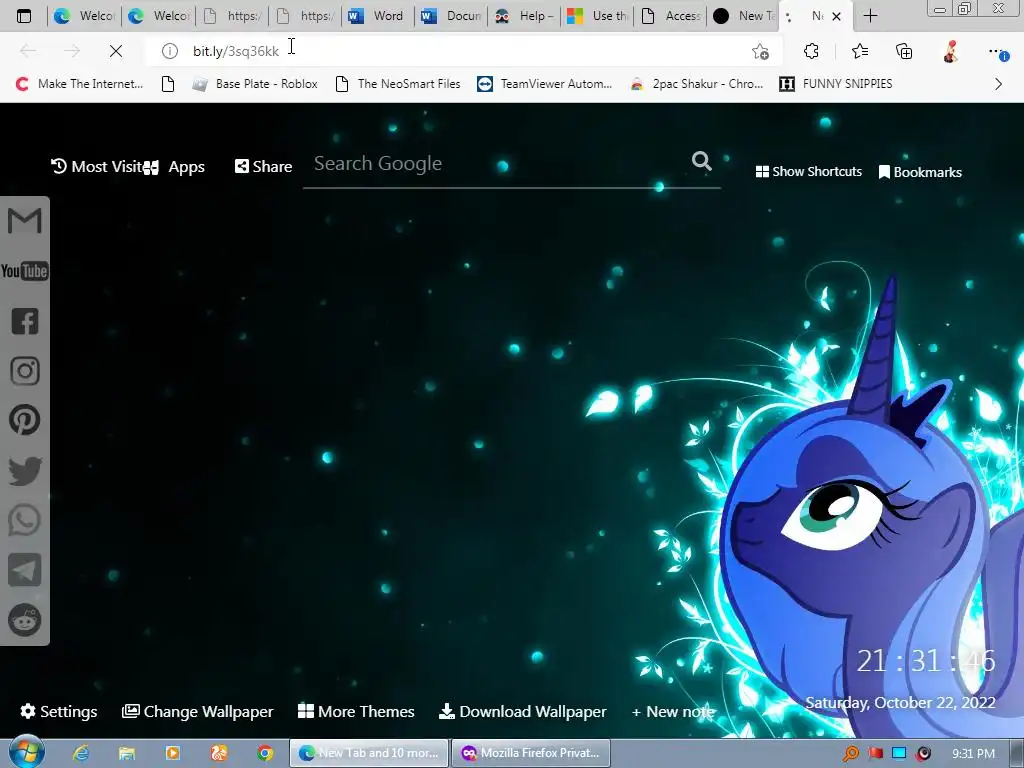Open the tab actions menu icon
Image resolution: width=1024 pixels, height=768 pixels.
[x=24, y=16]
